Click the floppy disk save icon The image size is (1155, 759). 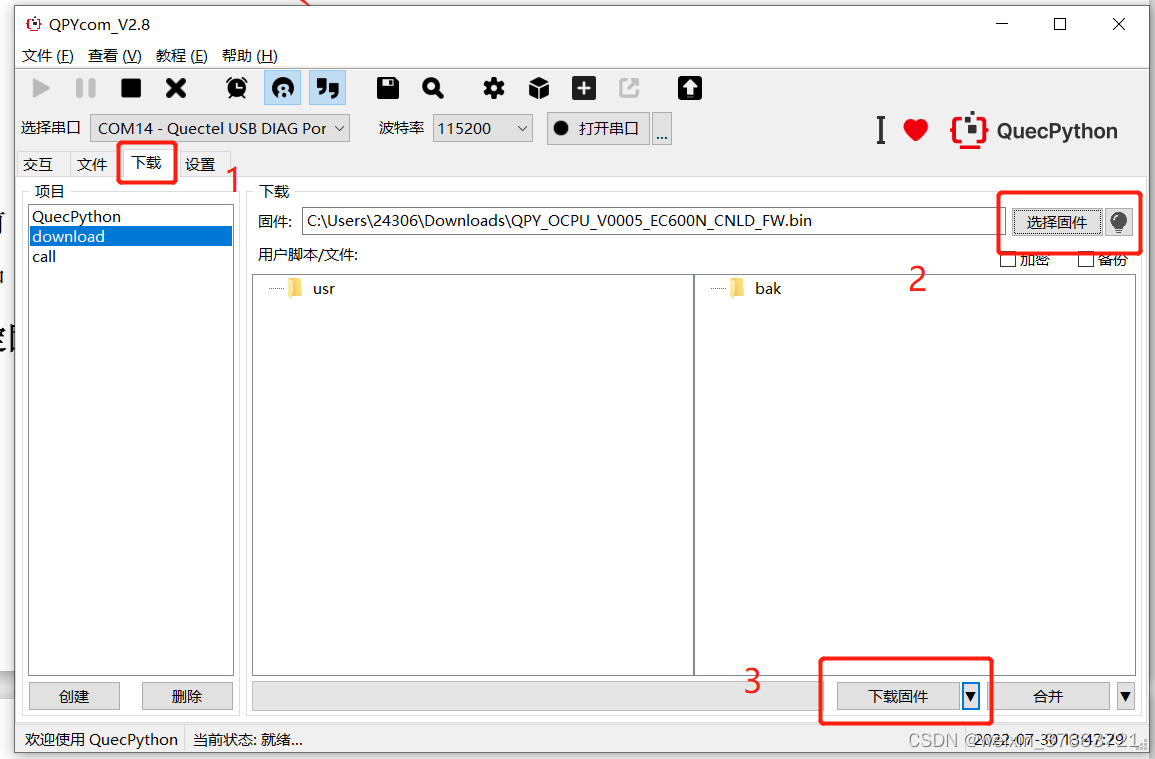pos(387,88)
